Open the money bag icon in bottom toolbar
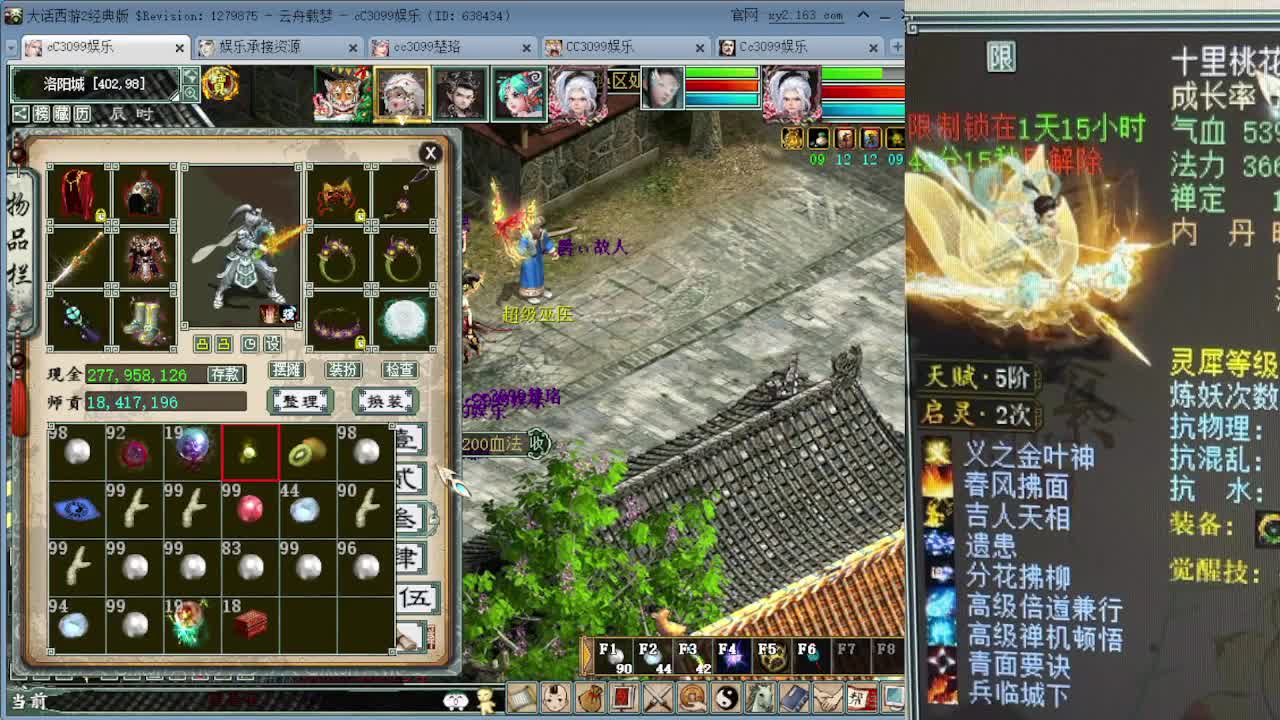 [590, 697]
